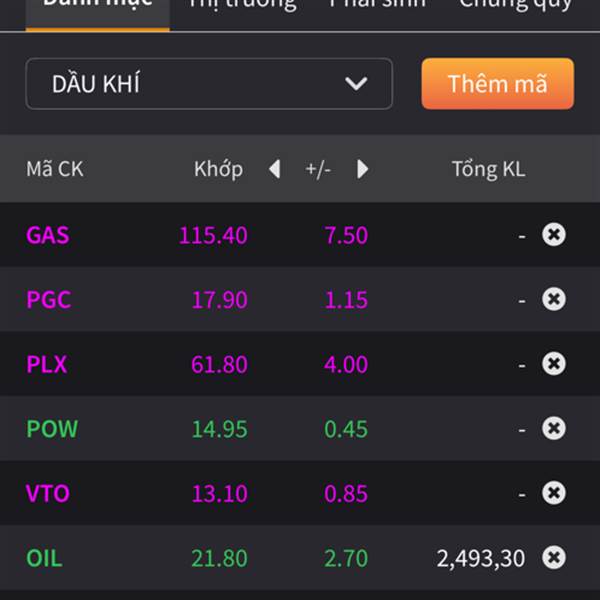Click the Tổng KL column header
The image size is (600, 600).
(x=488, y=169)
